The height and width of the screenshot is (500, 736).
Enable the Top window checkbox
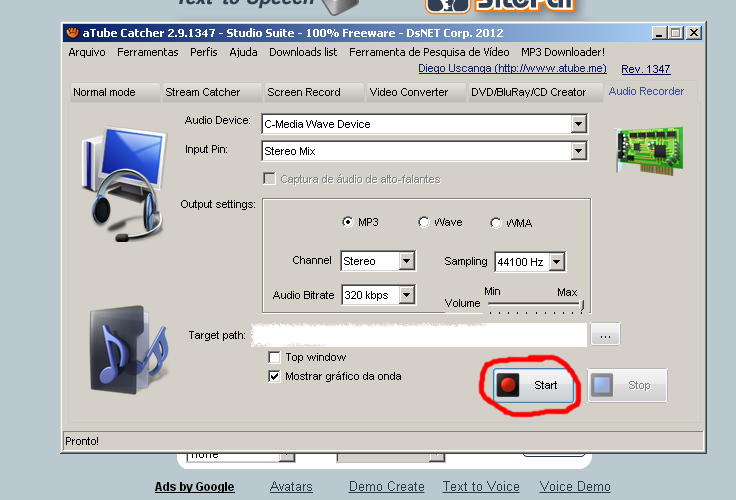[x=274, y=357]
